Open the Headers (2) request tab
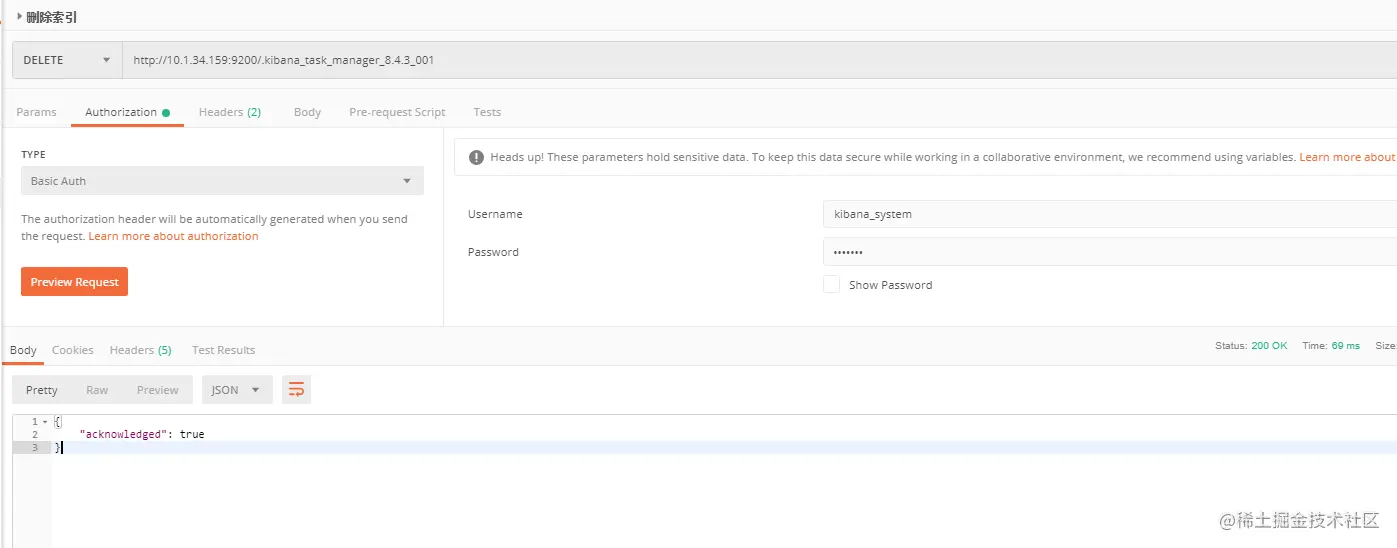1397x548 pixels. point(230,112)
